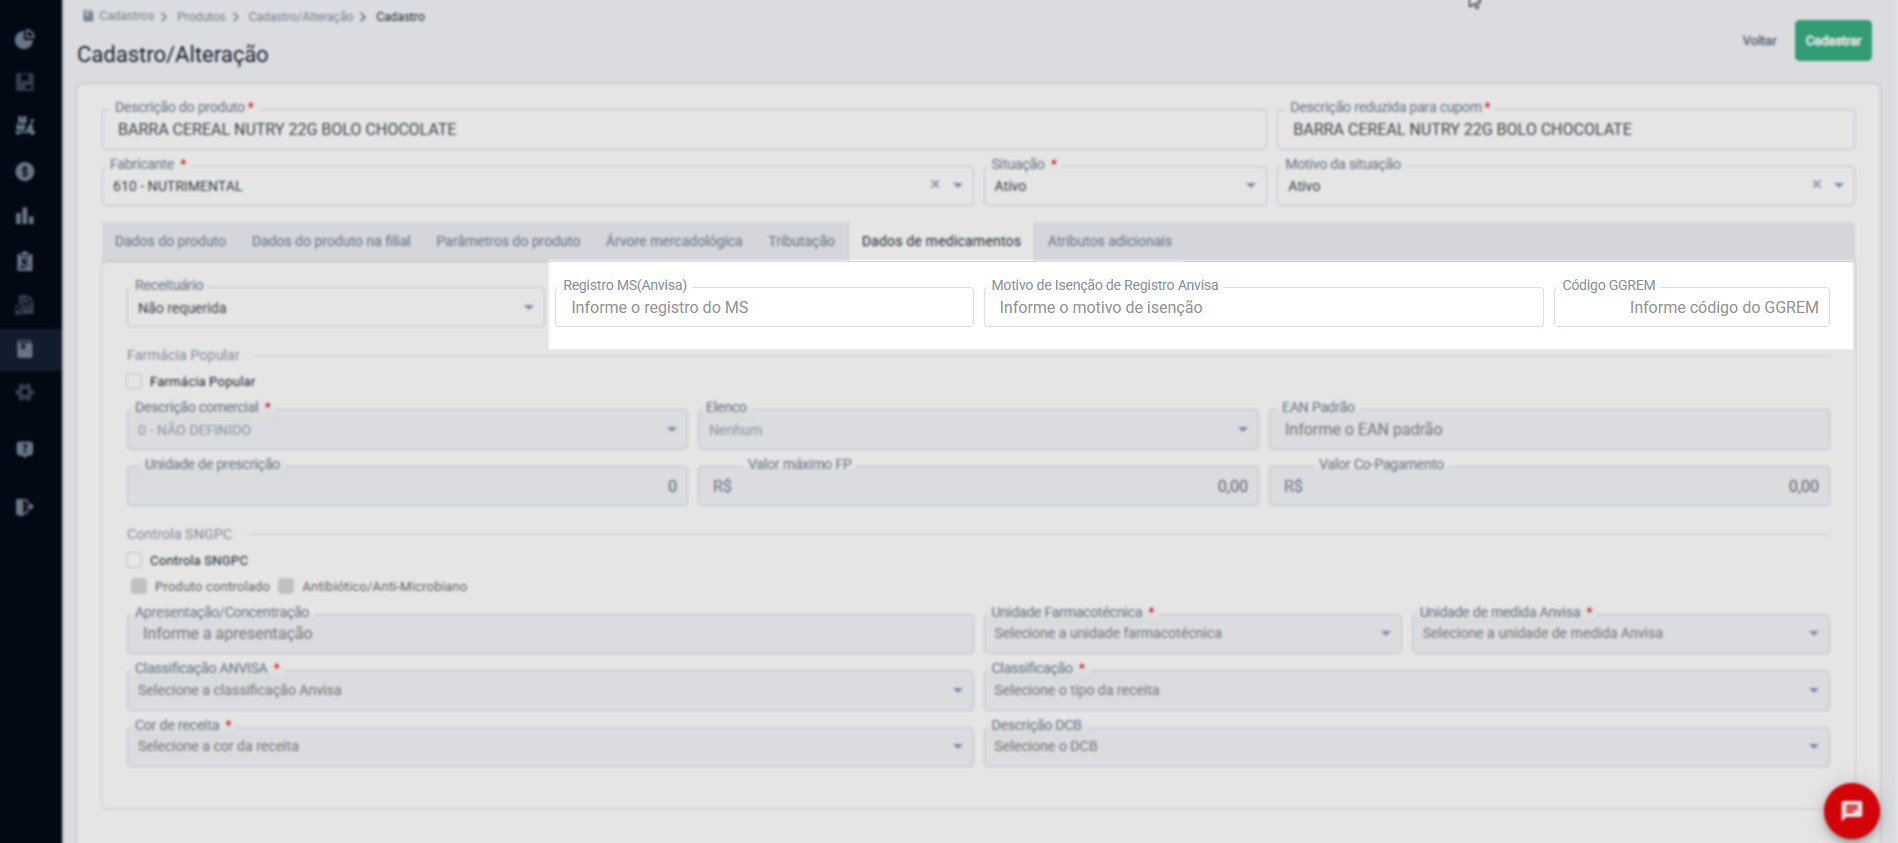Click the dollar sign financial sidebar icon
Viewport: 1898px width, 843px height.
tap(25, 171)
